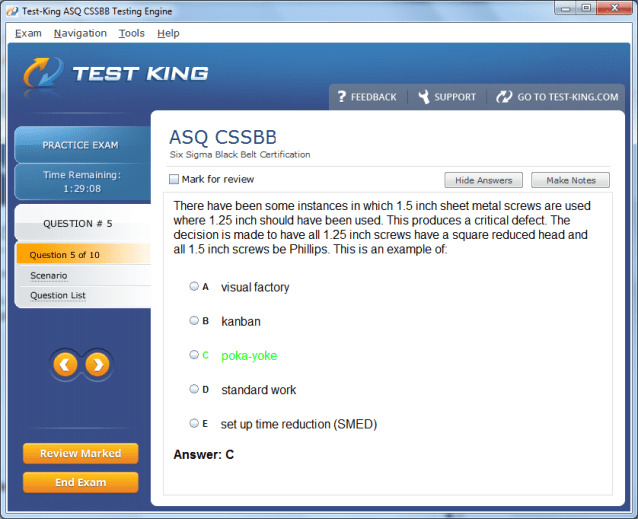Screen dimensions: 638x519
Task: Click Six Sigma Black Belt Certification subtitle
Action: click(x=240, y=155)
